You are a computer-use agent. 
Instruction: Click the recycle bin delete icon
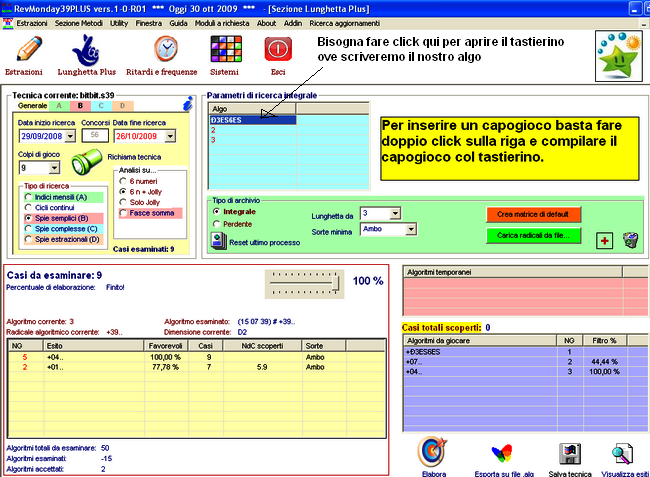(631, 240)
